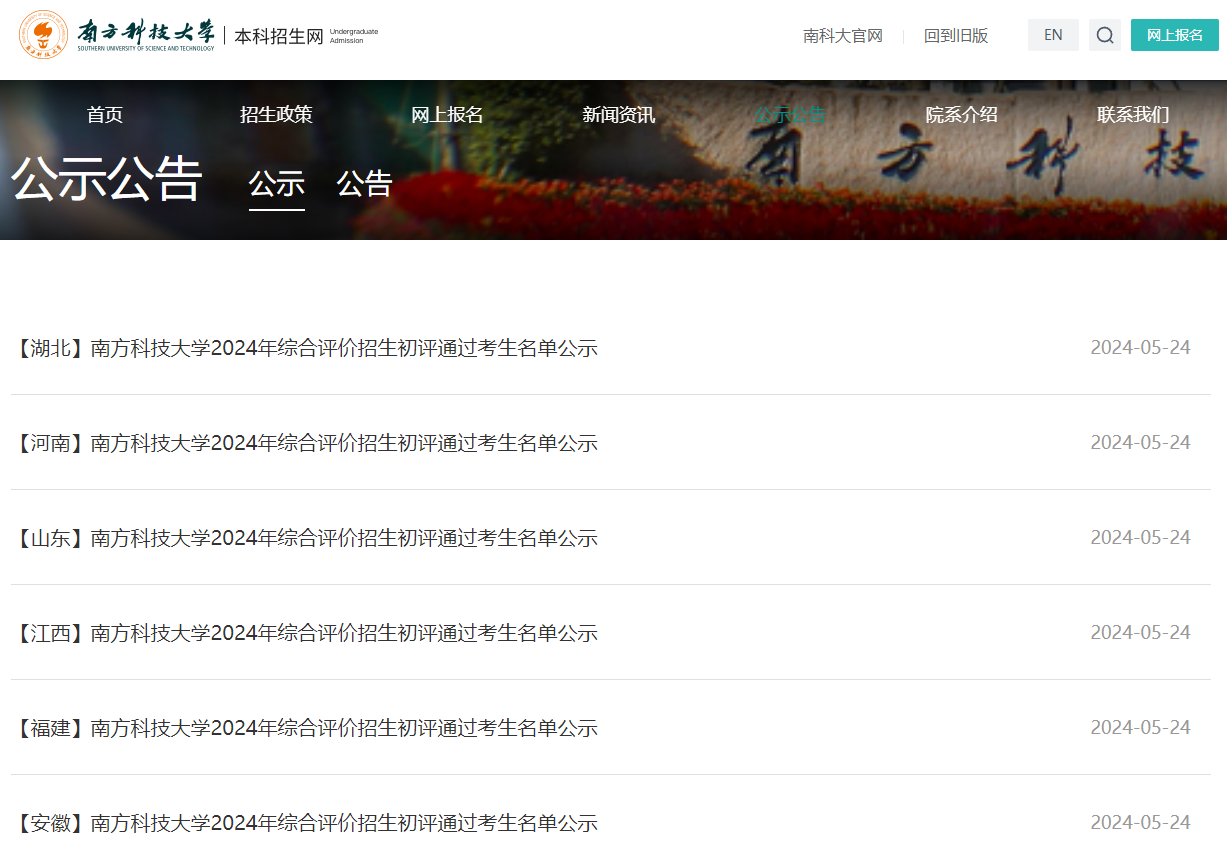Open 首页 in the navigation bar

click(105, 115)
